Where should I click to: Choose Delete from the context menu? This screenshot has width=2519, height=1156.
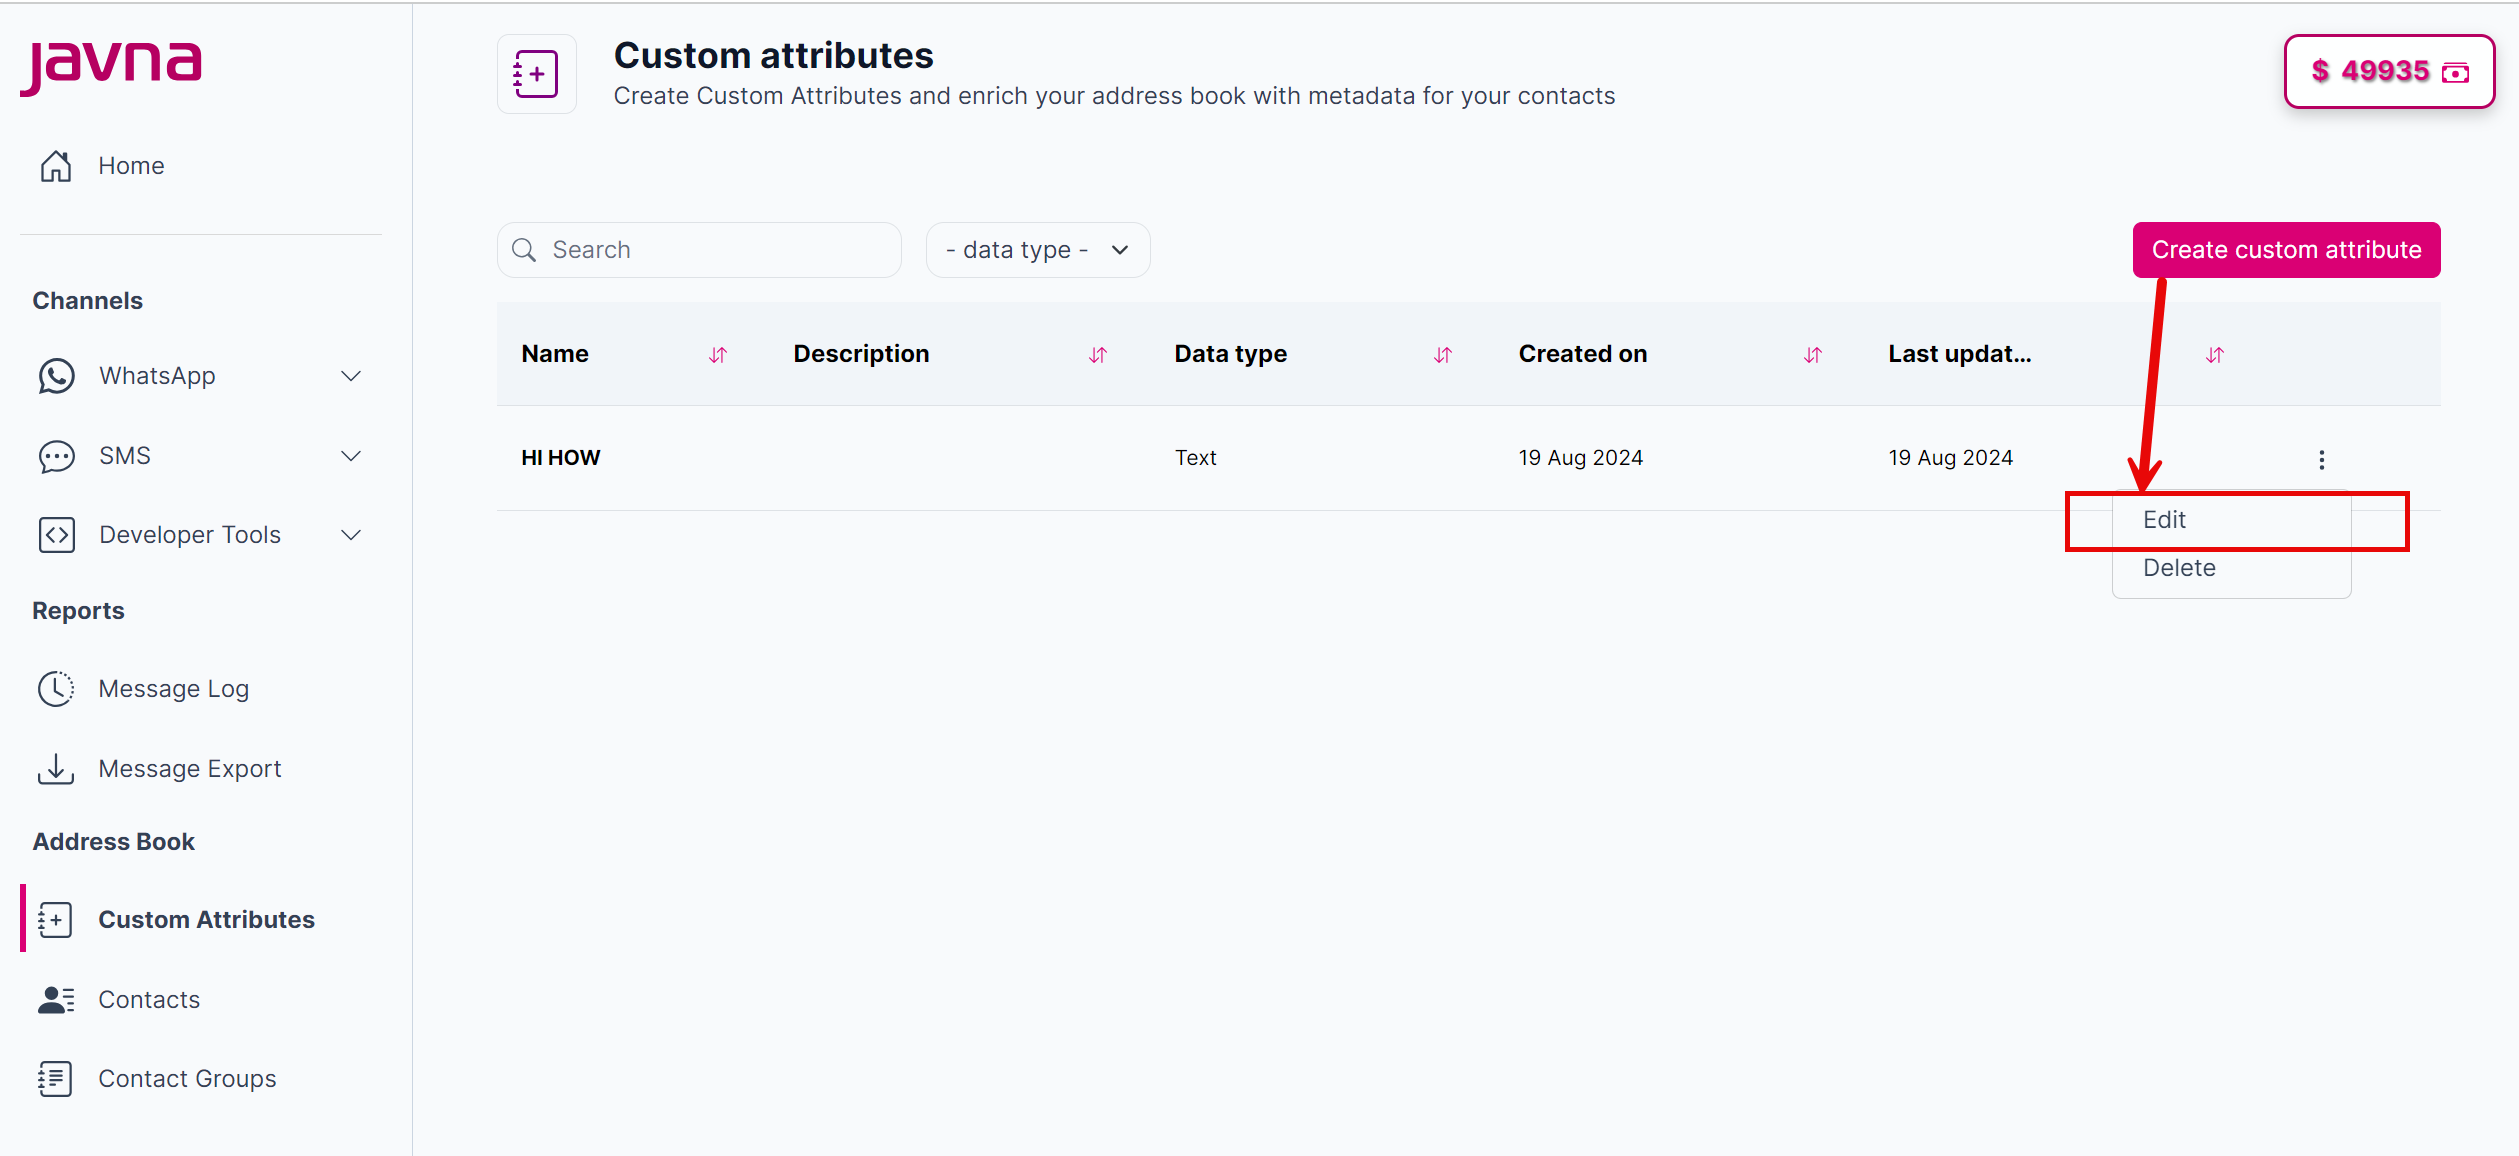(x=2179, y=568)
